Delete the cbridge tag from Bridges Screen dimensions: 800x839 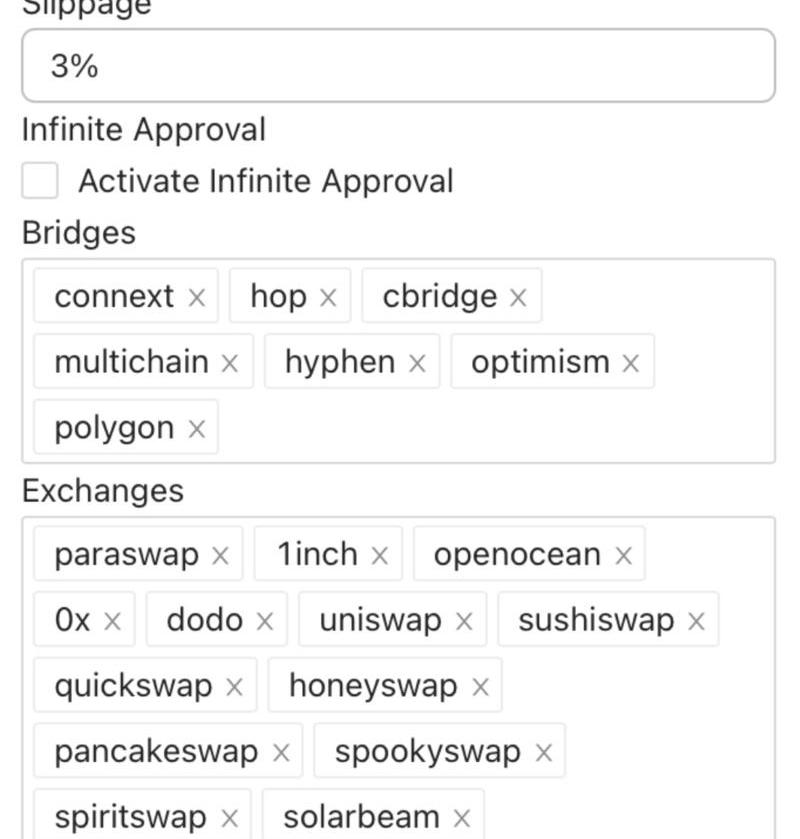point(518,297)
